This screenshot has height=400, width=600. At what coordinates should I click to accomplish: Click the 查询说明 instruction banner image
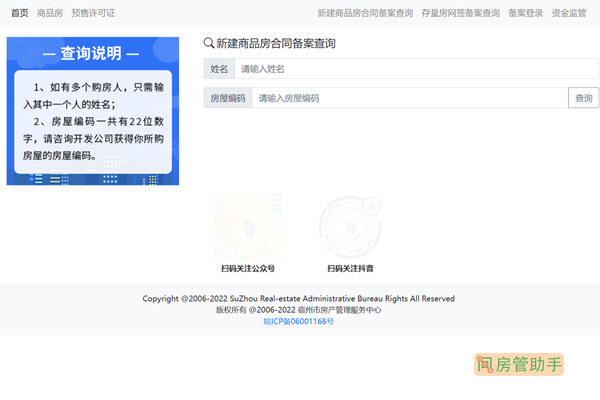[x=93, y=111]
